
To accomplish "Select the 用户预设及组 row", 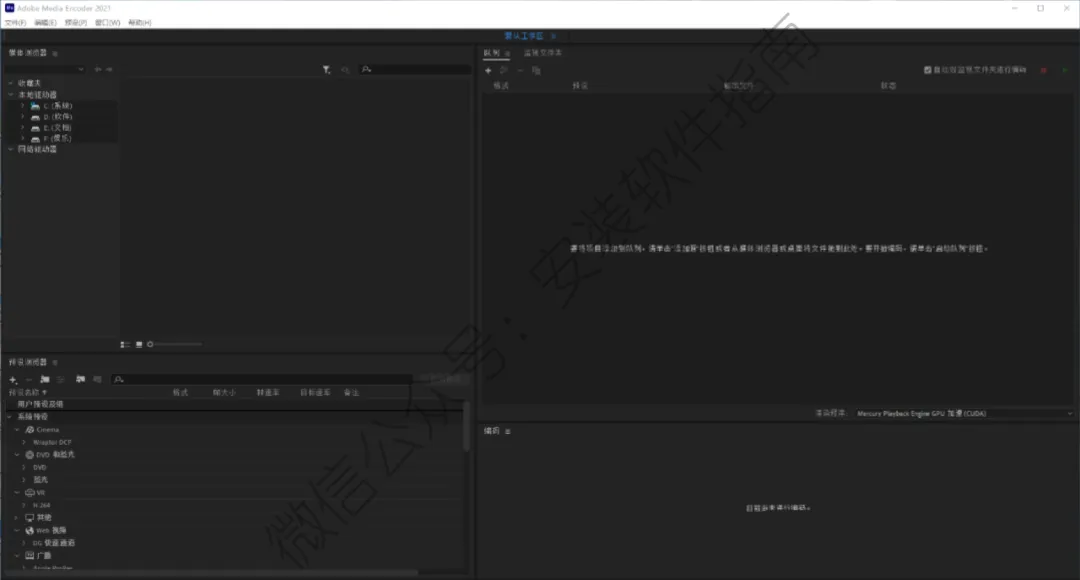I will [234, 404].
